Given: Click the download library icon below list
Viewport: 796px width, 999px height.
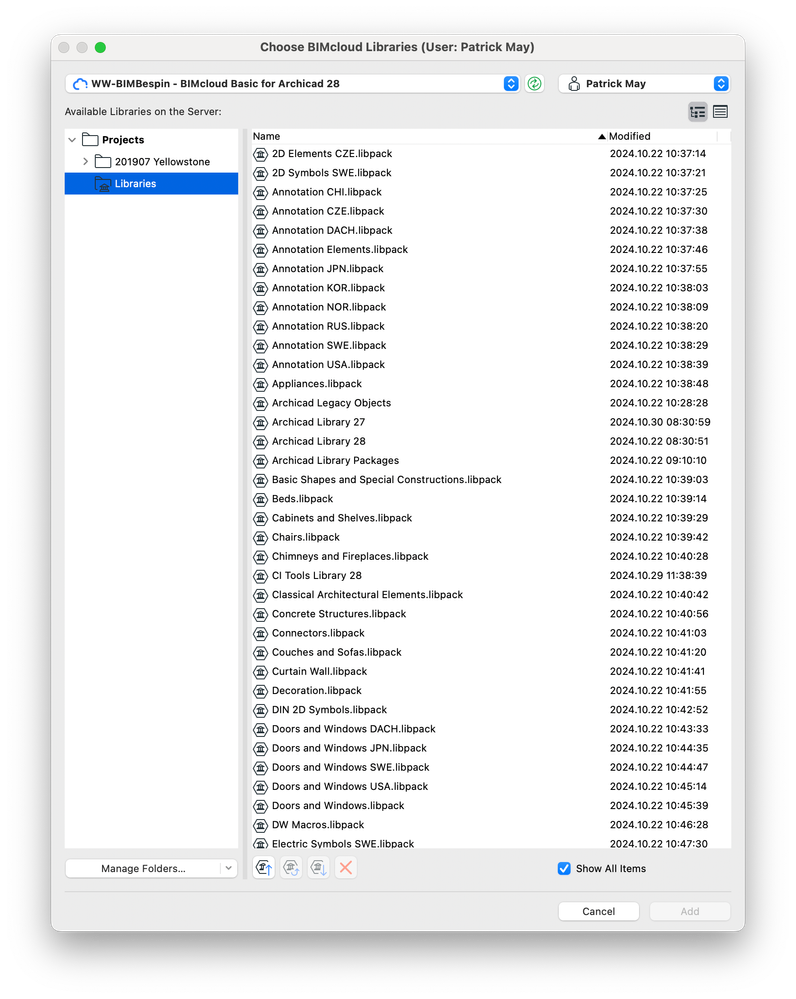Looking at the screenshot, I should pyautogui.click(x=319, y=868).
